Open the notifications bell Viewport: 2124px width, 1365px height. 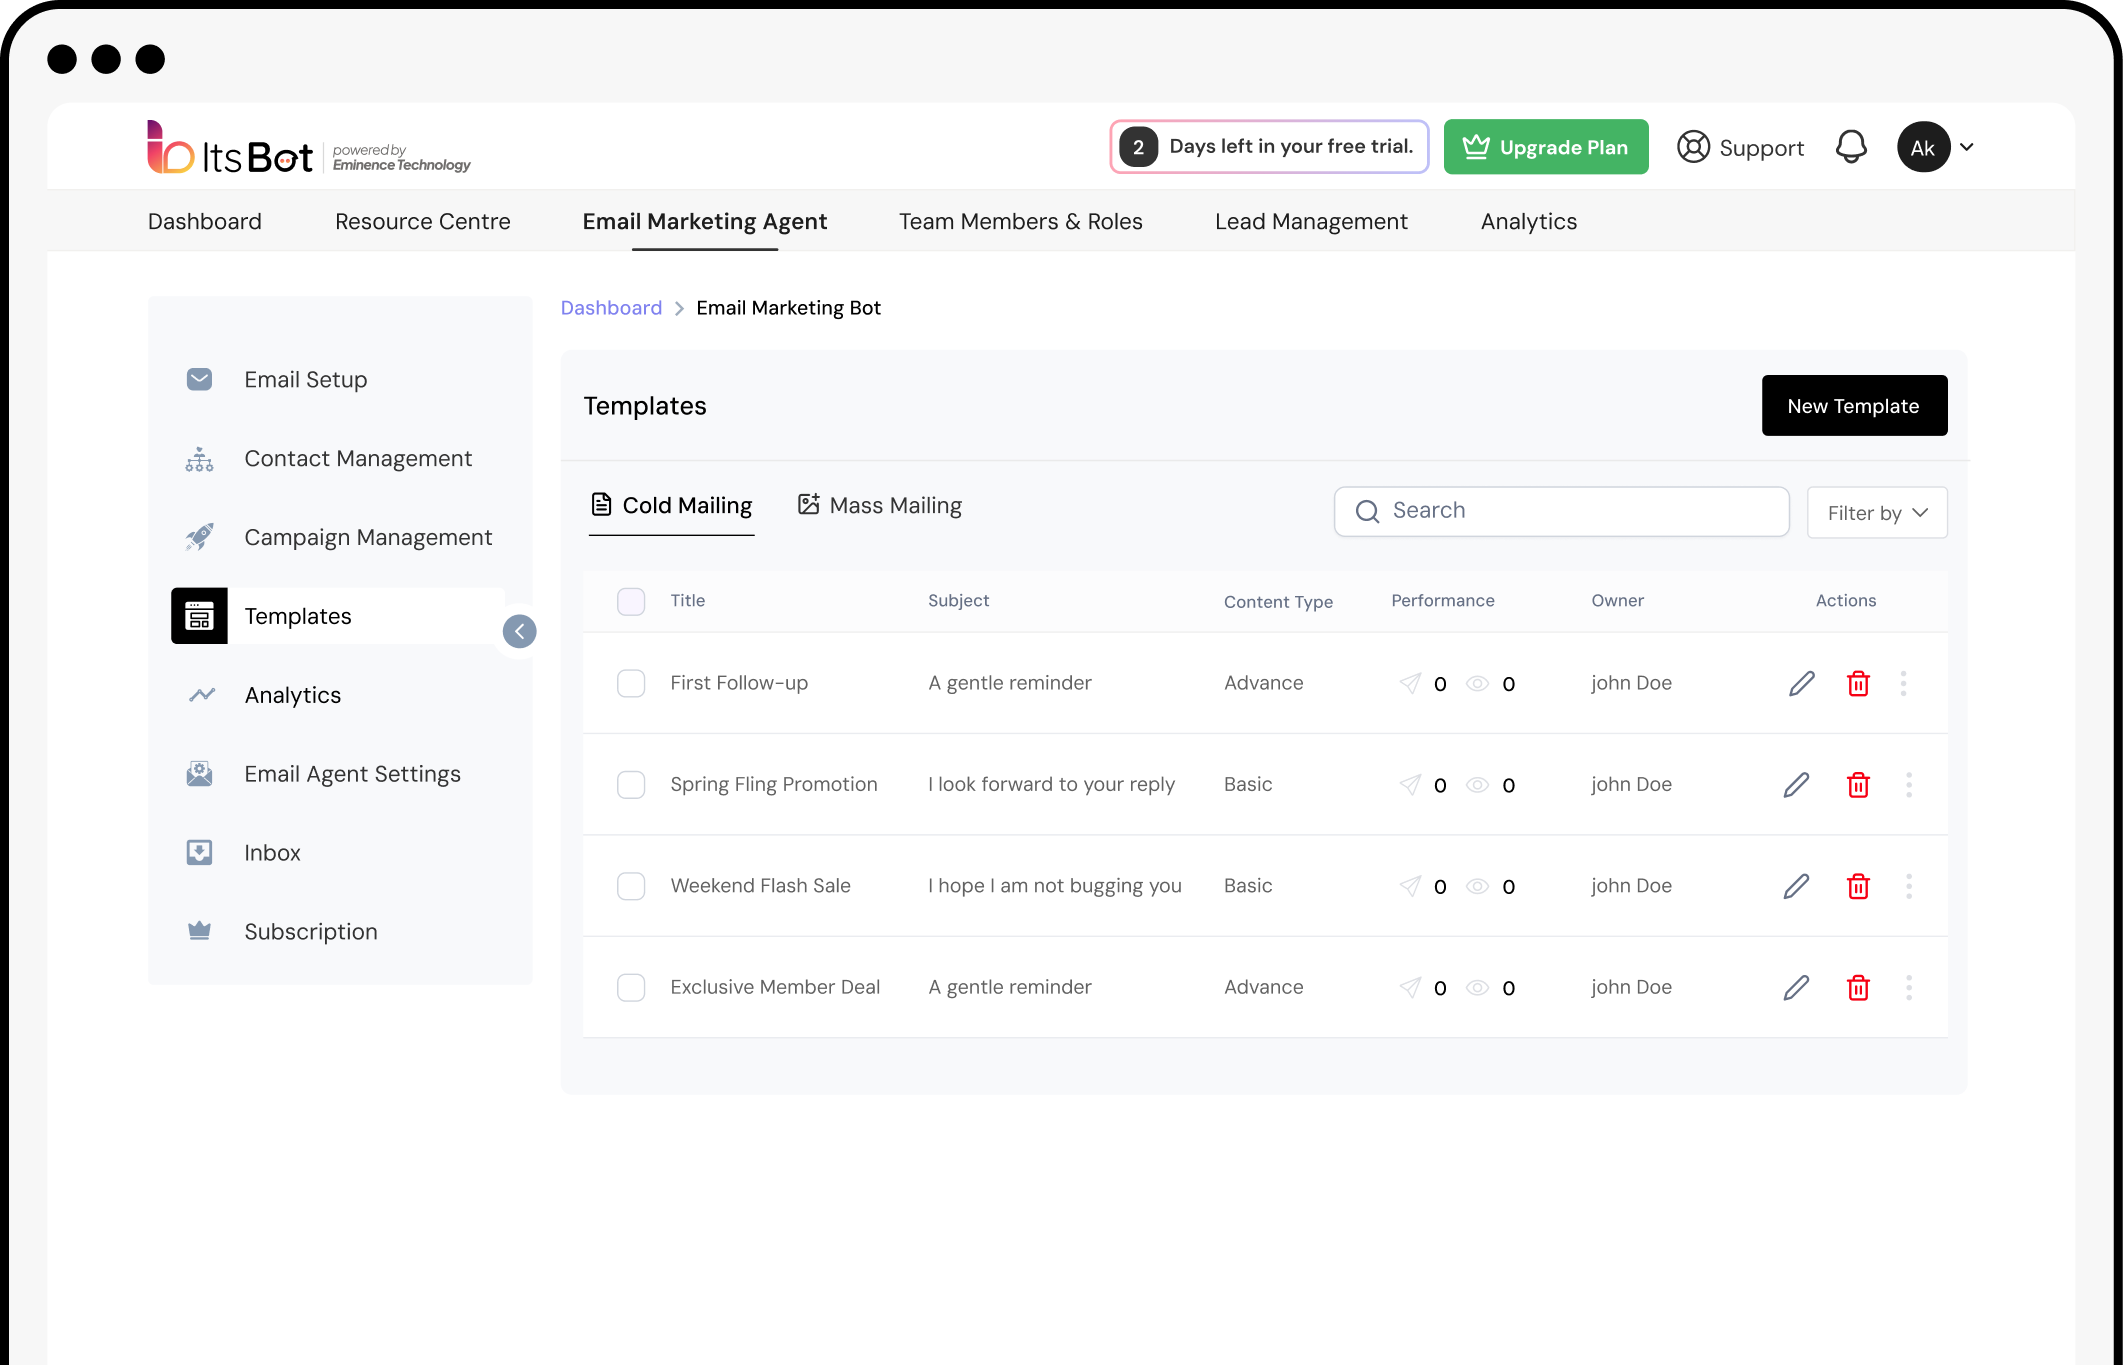[x=1852, y=146]
